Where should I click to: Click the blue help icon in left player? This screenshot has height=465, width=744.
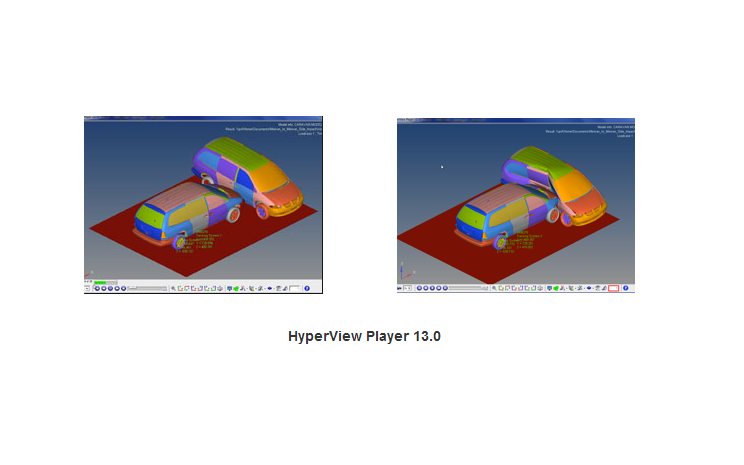[x=307, y=288]
